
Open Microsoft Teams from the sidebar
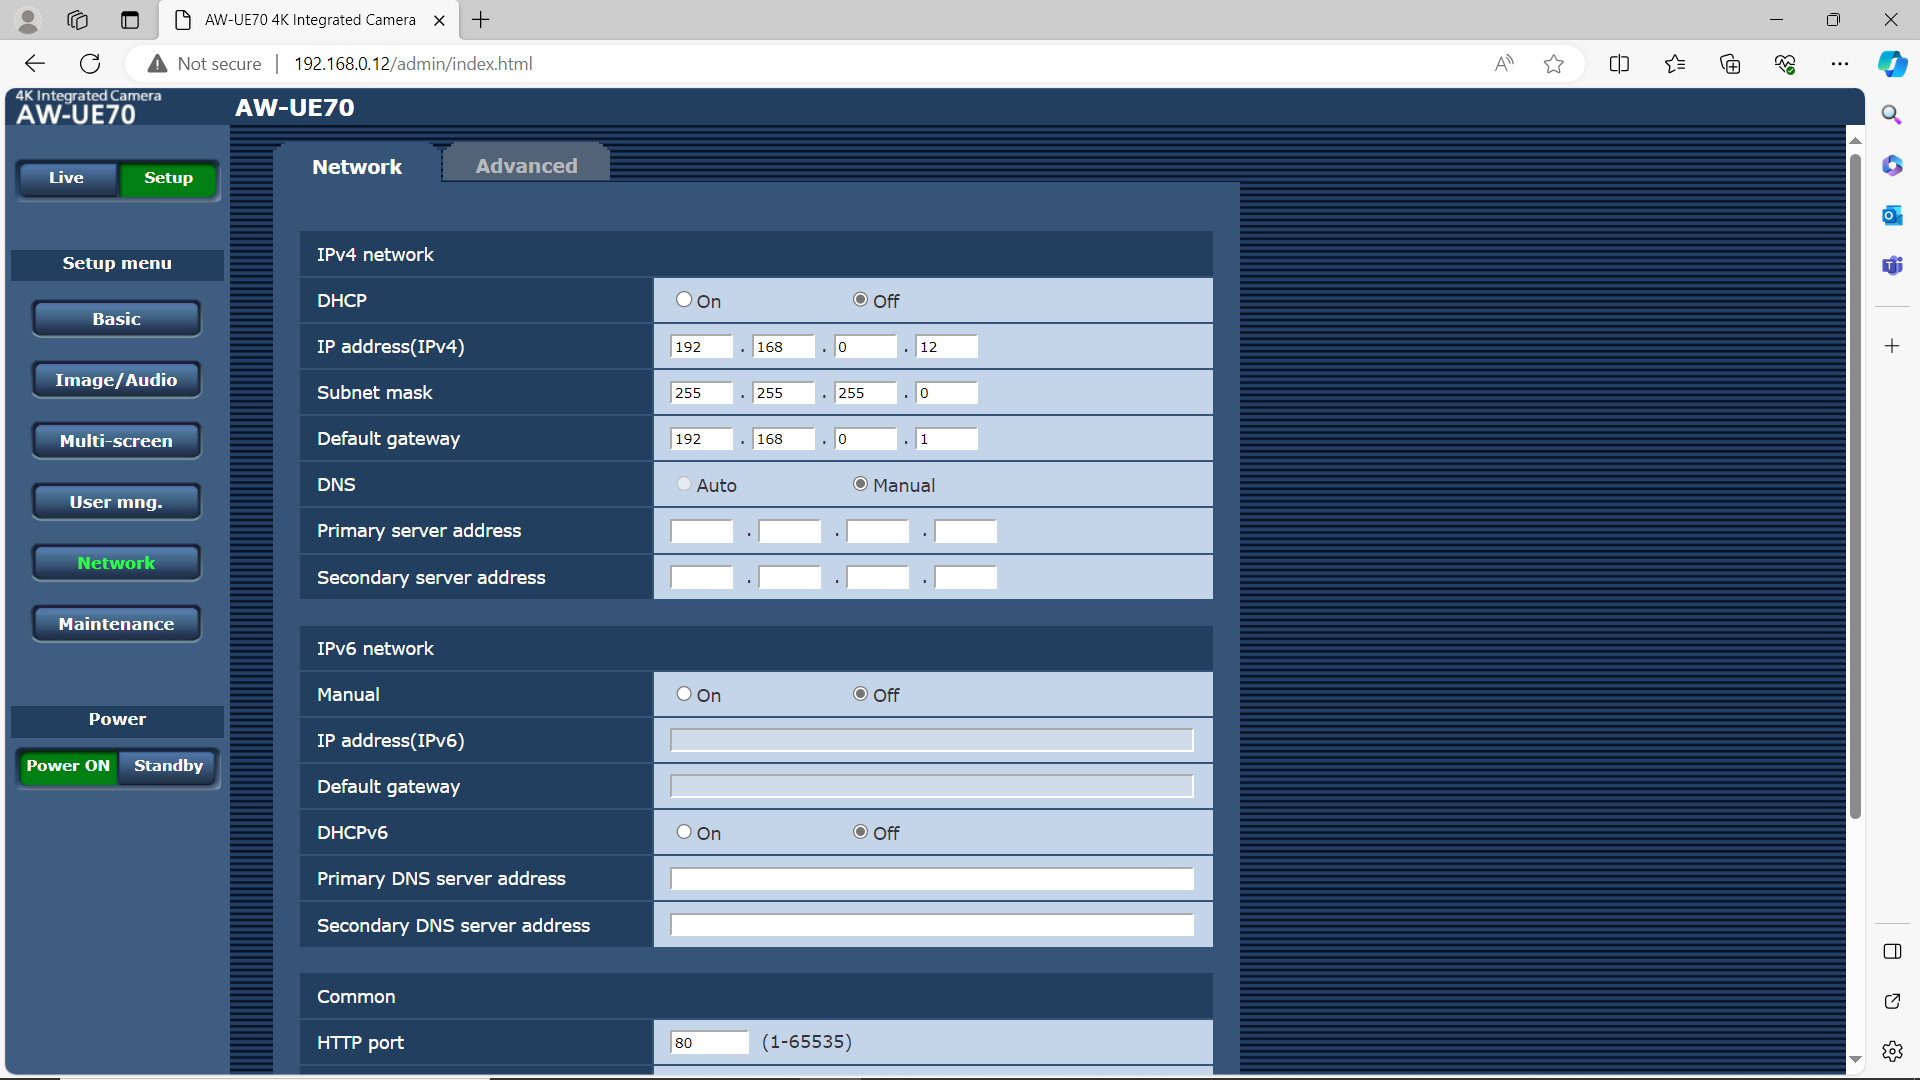tap(1892, 266)
